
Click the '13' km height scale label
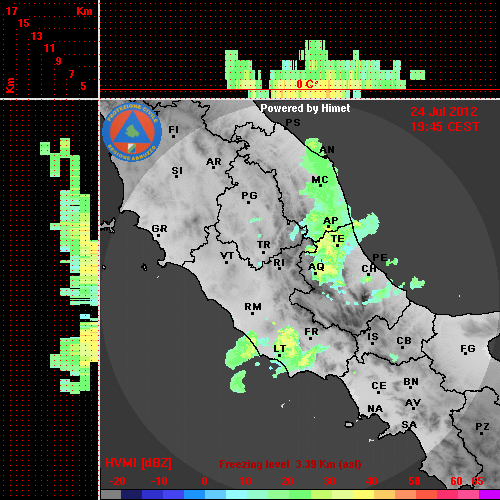37,36
